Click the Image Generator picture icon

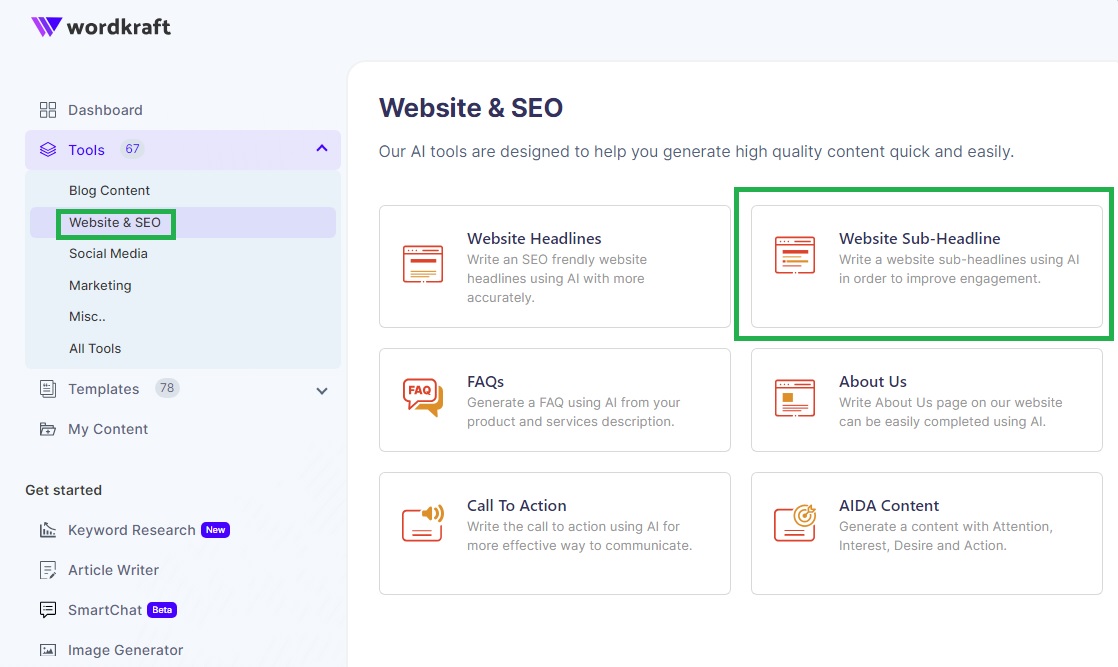click(x=47, y=649)
